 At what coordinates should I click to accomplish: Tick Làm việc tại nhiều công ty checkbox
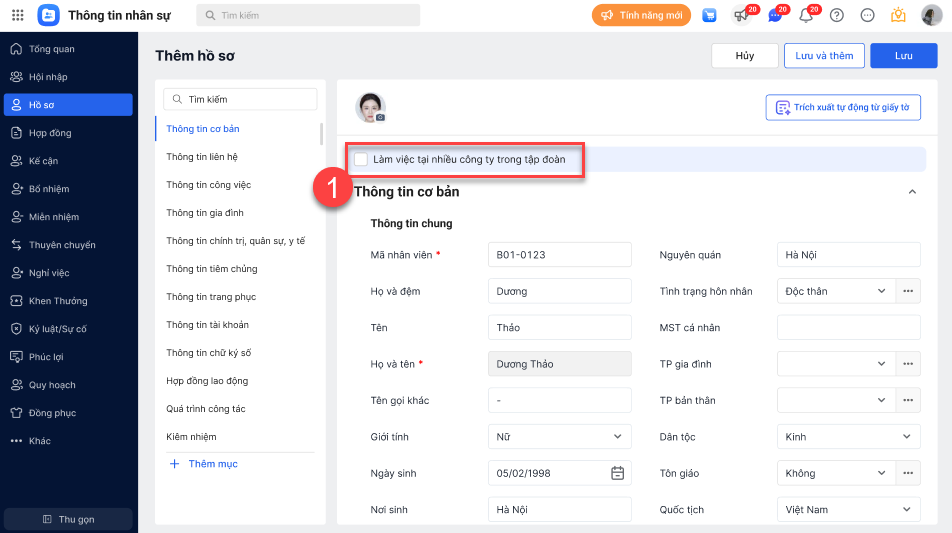click(x=361, y=159)
